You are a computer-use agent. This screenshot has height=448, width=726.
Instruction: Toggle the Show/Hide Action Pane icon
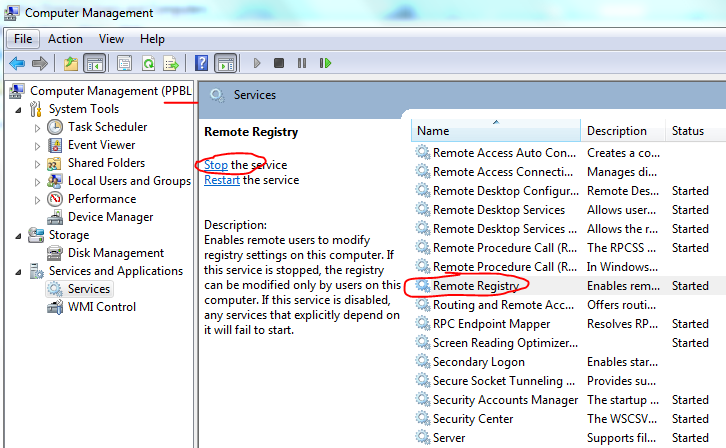pos(226,63)
